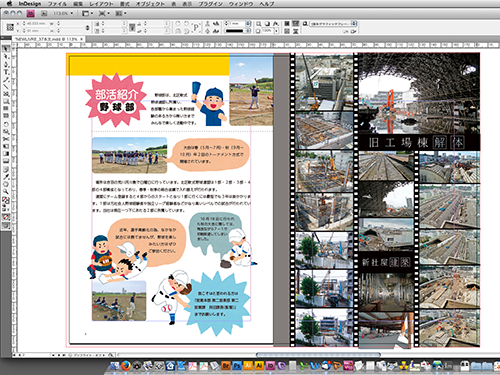The image size is (500, 375).
Task: Click the reference point locator grid
Action: point(10,27)
